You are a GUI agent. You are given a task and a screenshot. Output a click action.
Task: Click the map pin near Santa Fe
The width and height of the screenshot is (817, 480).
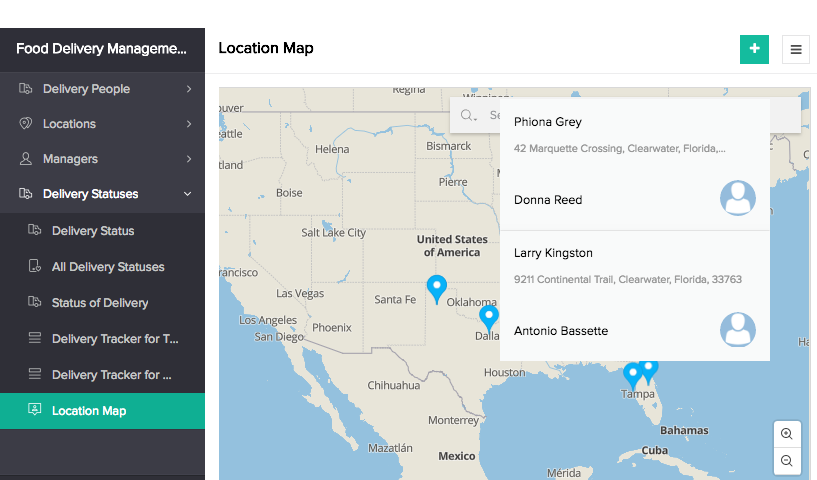pos(437,289)
